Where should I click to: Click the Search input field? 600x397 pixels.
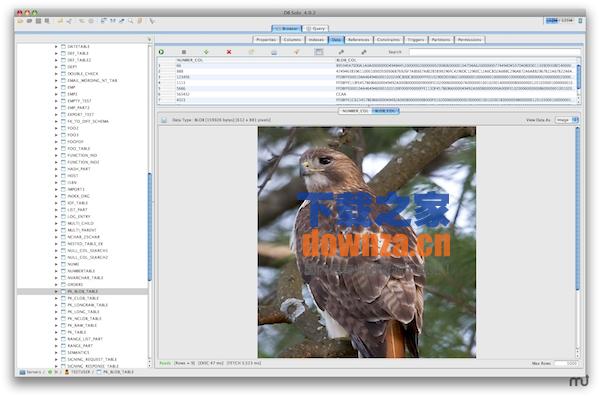coord(494,52)
